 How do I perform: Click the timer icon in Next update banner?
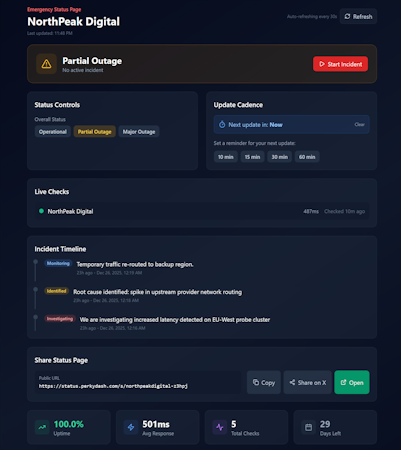click(222, 125)
